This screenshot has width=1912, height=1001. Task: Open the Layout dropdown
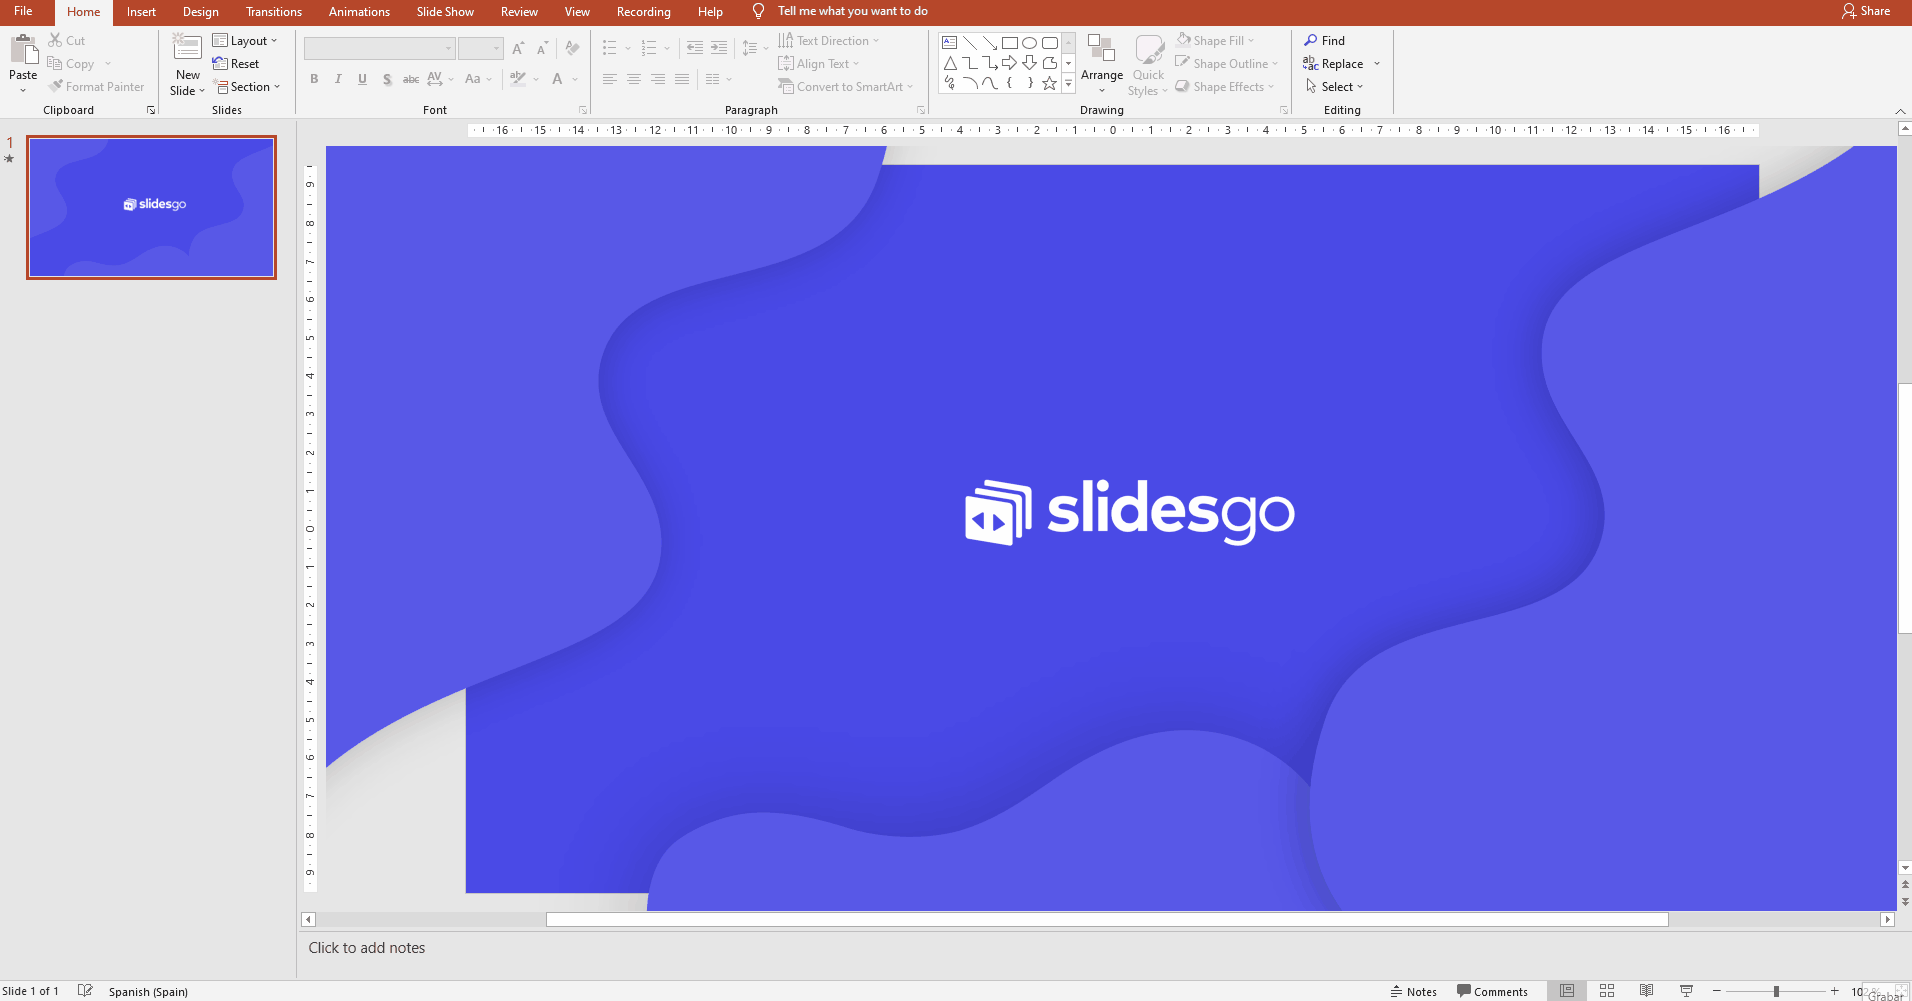[x=246, y=40]
